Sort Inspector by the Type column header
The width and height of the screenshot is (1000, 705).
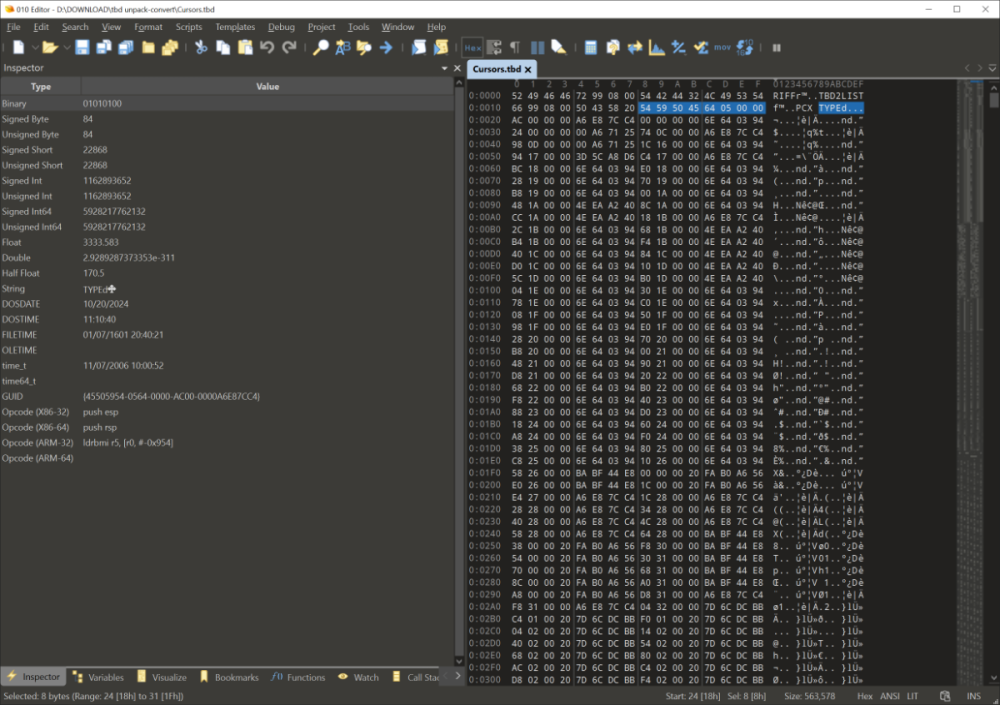click(x=41, y=86)
